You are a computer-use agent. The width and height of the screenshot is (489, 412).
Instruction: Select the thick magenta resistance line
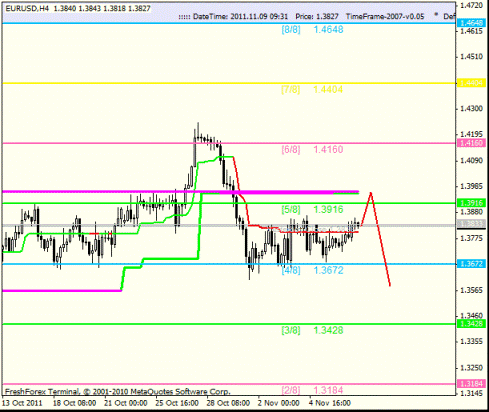pos(180,192)
